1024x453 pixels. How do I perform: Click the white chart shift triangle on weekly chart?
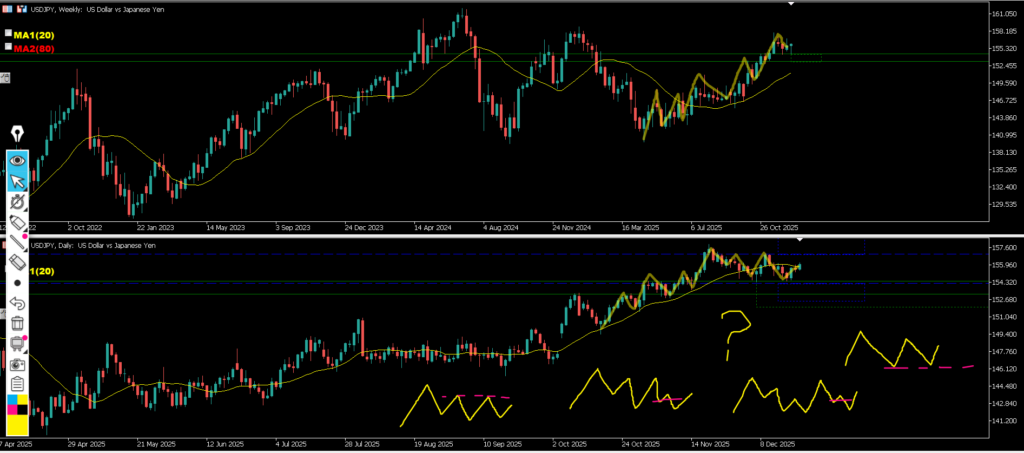coord(791,4)
